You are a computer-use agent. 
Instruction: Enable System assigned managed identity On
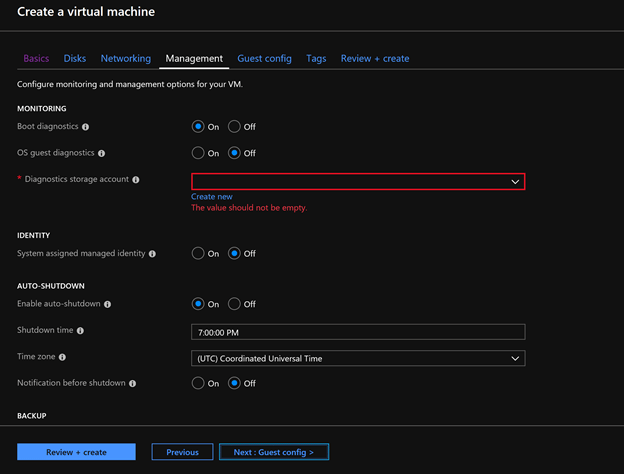coord(198,254)
